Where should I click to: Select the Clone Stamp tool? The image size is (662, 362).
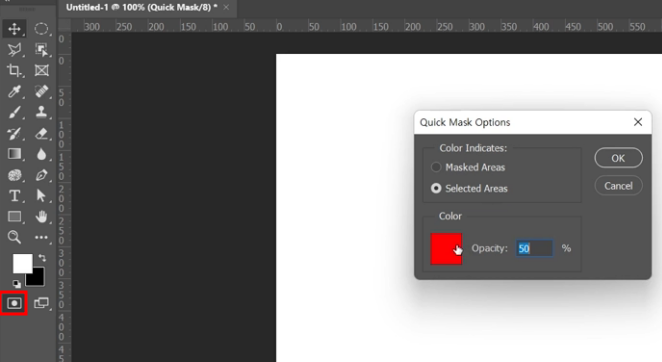pyautogui.click(x=41, y=112)
